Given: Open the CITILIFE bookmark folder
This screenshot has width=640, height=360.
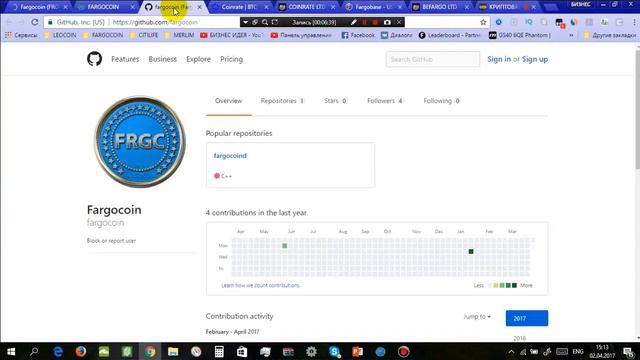Looking at the screenshot, I should pyautogui.click(x=144, y=36).
